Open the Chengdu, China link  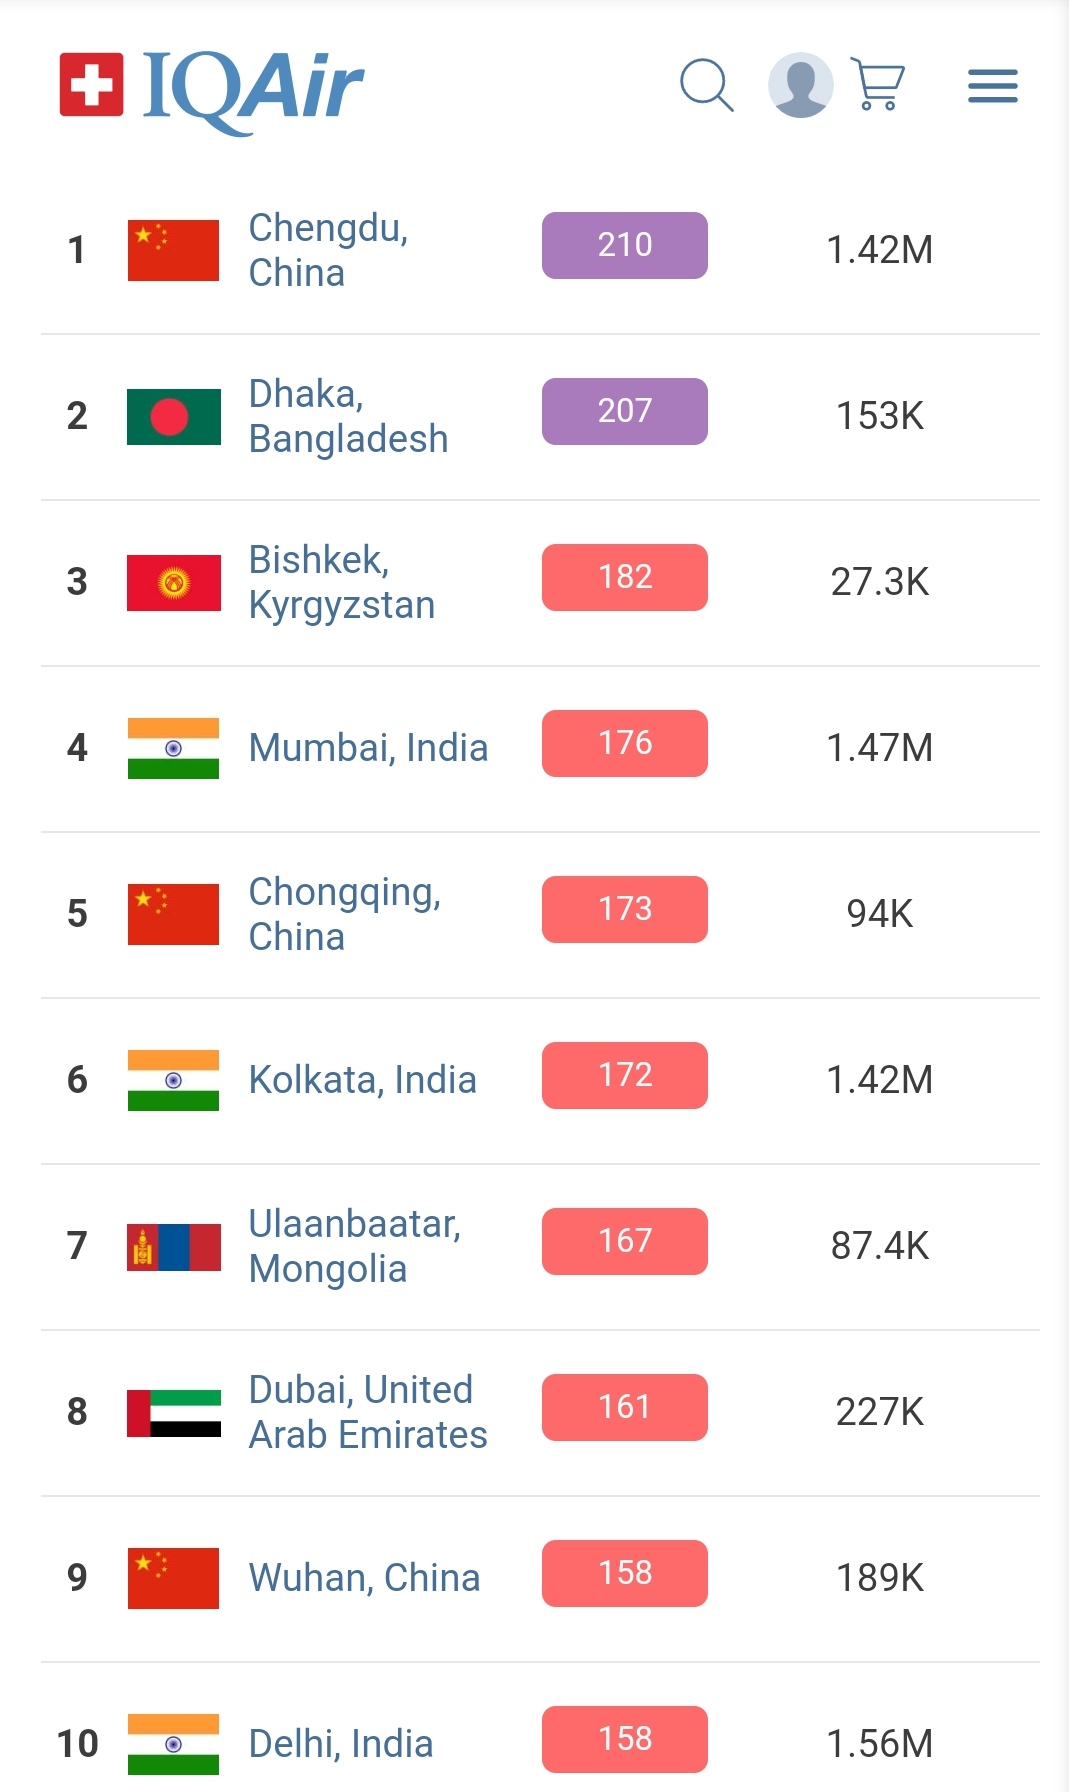point(328,250)
